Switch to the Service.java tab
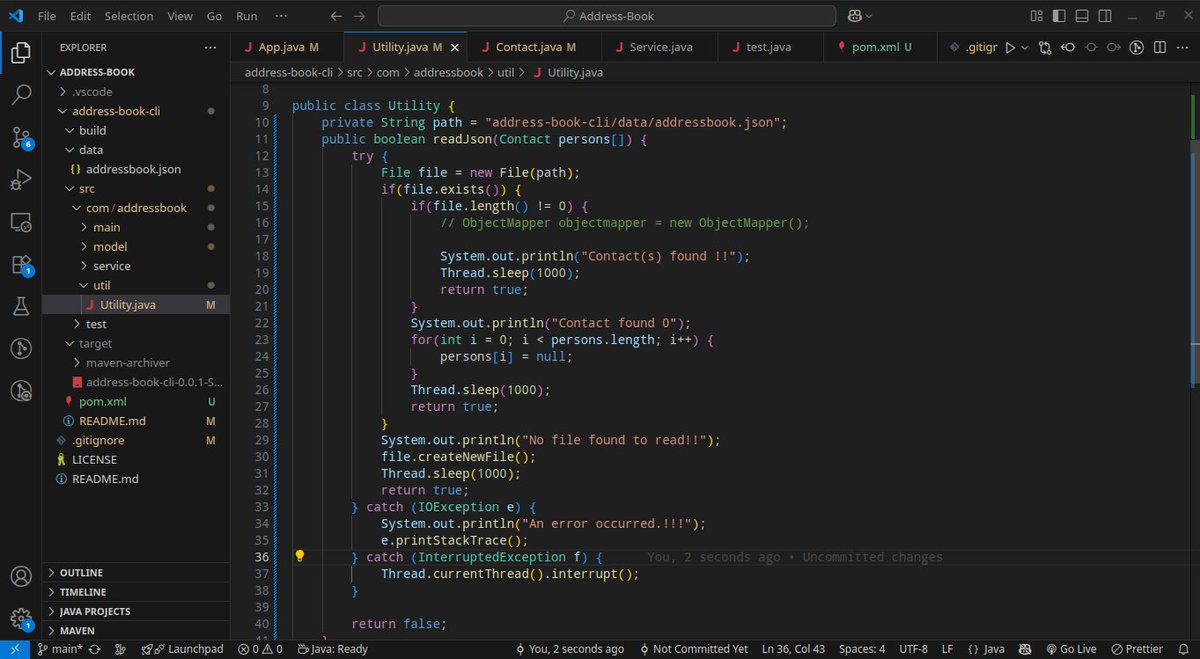The width and height of the screenshot is (1200, 659). [x=660, y=47]
